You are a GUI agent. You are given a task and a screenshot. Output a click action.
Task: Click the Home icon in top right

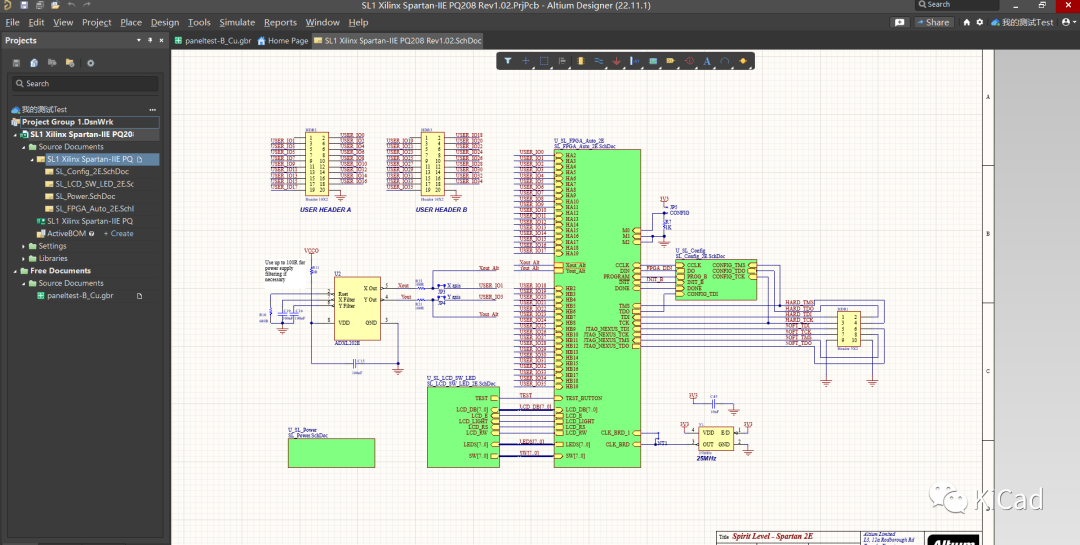(x=966, y=22)
